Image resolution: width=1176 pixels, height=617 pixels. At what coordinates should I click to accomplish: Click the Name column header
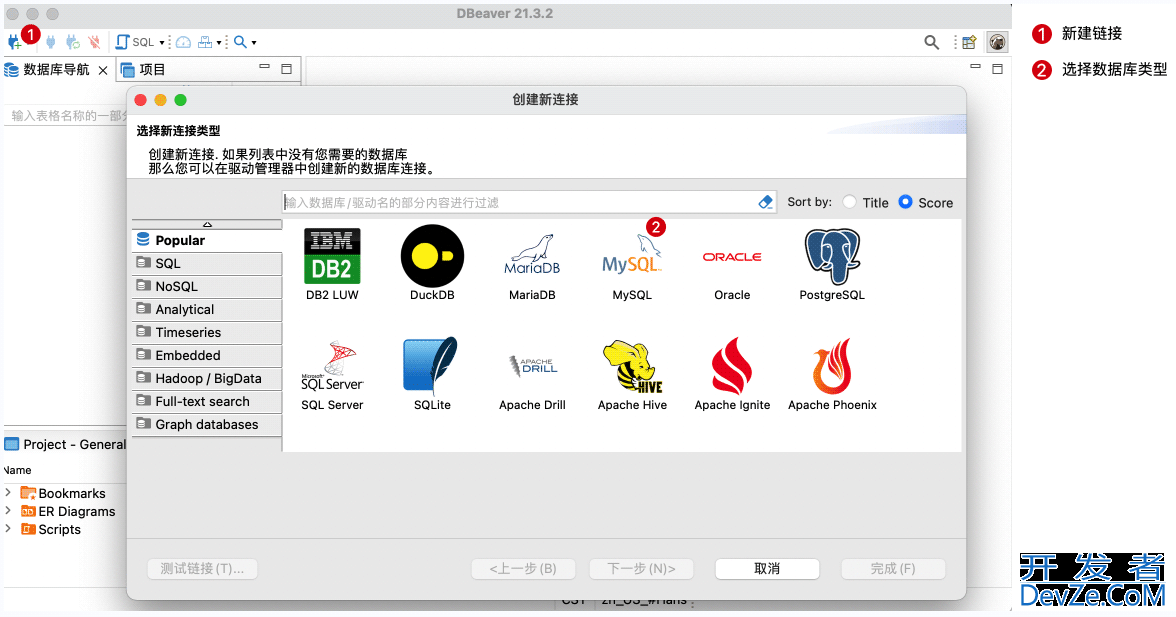tap(17, 470)
